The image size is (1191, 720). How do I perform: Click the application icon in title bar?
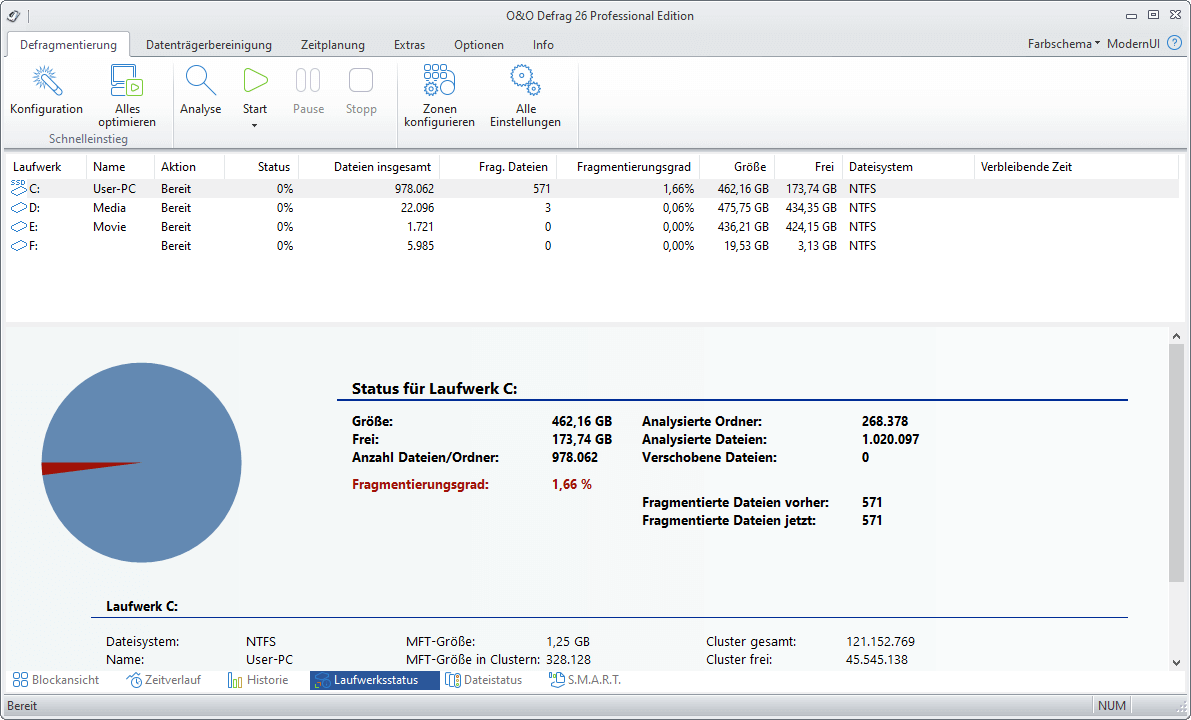[x=13, y=15]
